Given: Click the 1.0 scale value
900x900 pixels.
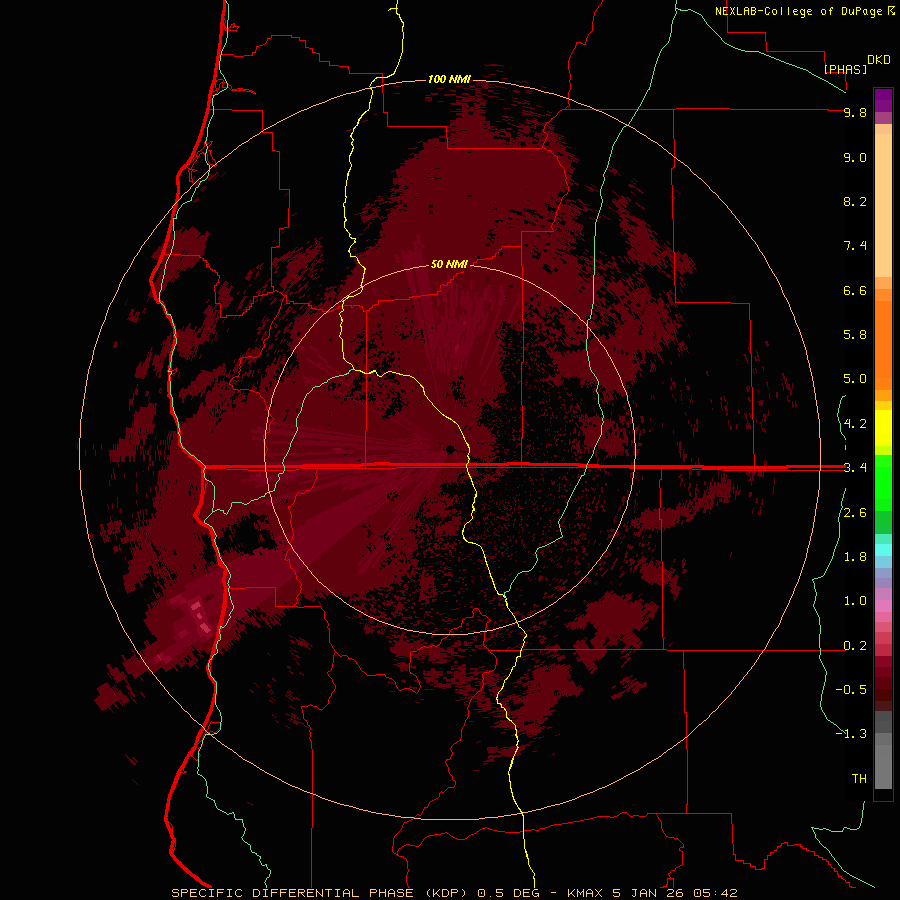Looking at the screenshot, I should coord(855,601).
